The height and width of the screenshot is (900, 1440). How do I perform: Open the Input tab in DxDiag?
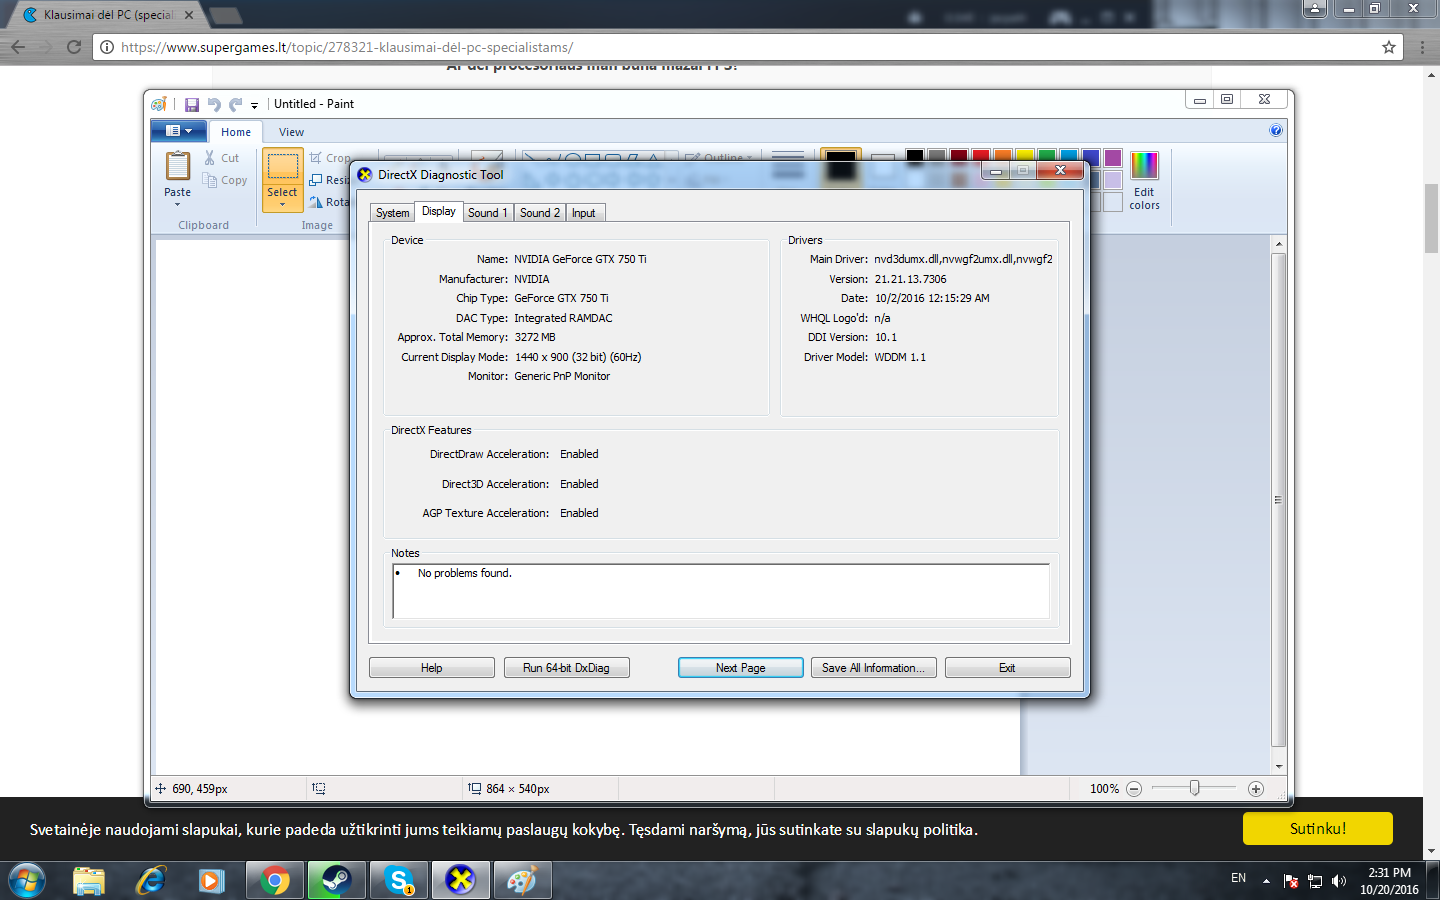click(584, 213)
